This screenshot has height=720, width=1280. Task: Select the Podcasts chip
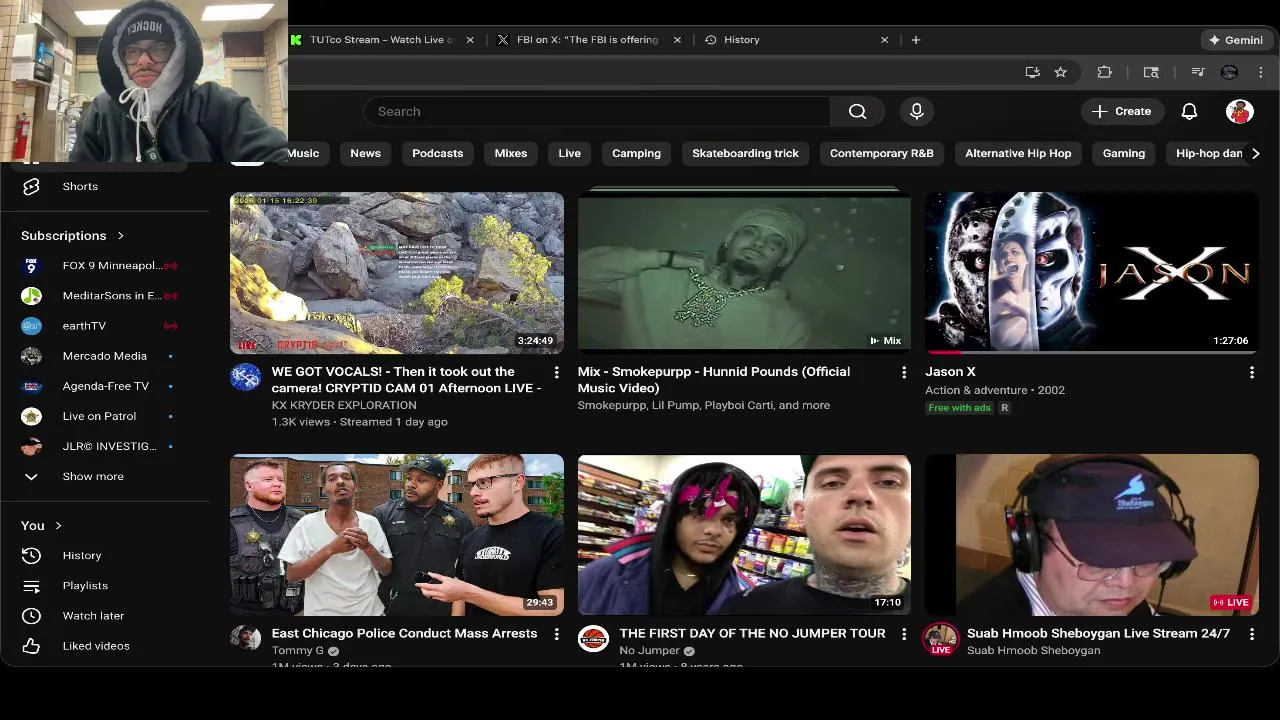click(438, 153)
